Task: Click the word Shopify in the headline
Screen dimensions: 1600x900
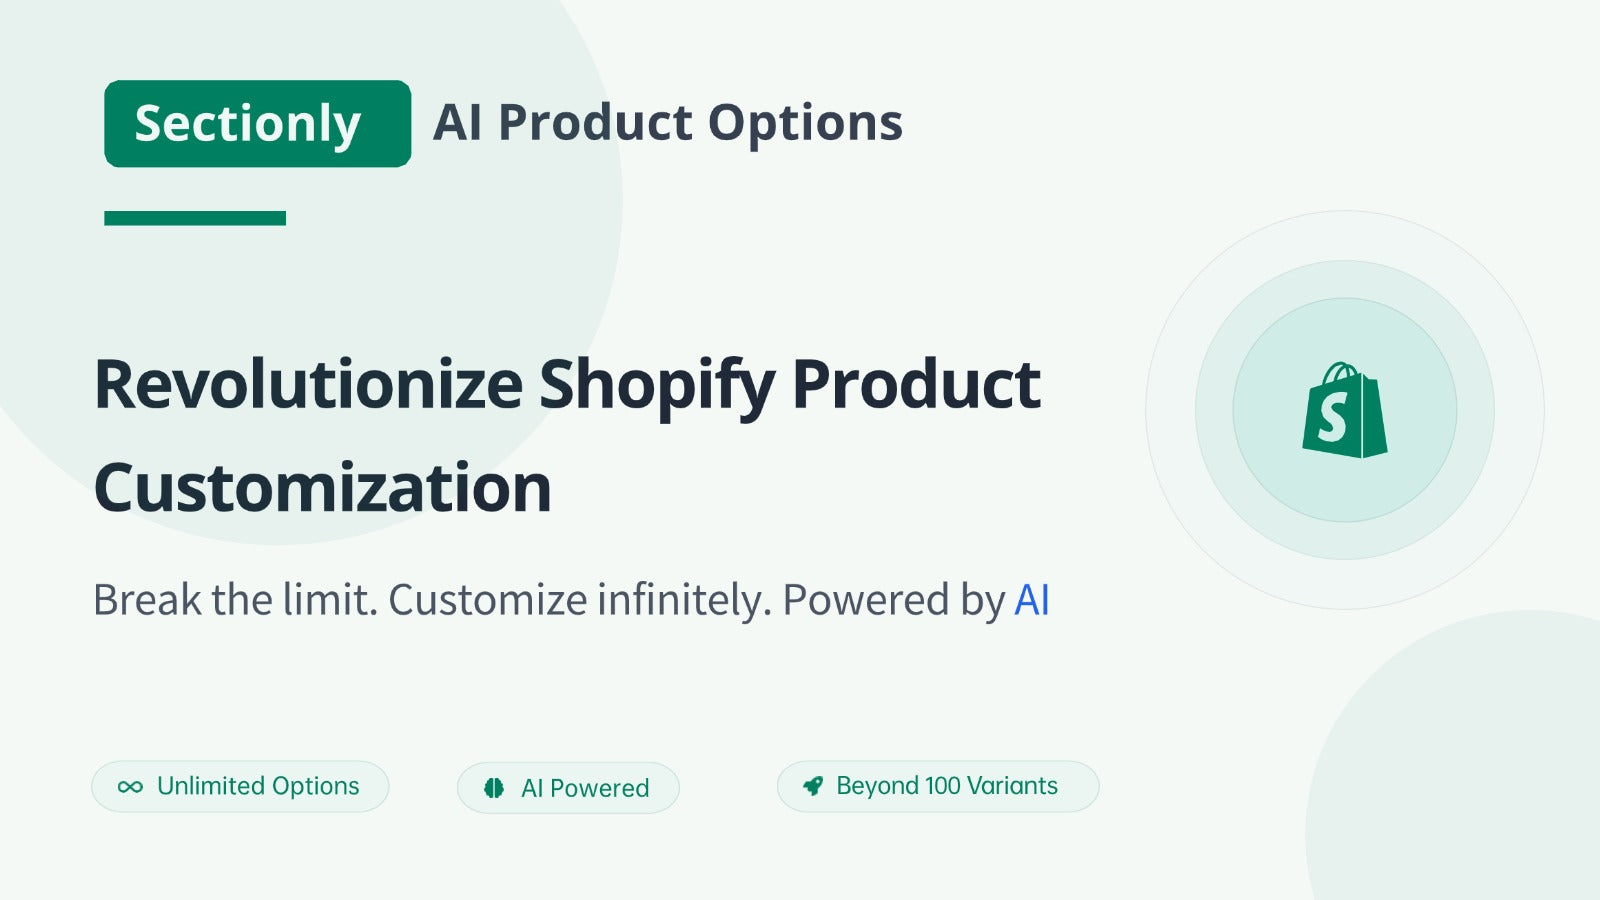Action: pos(657,388)
